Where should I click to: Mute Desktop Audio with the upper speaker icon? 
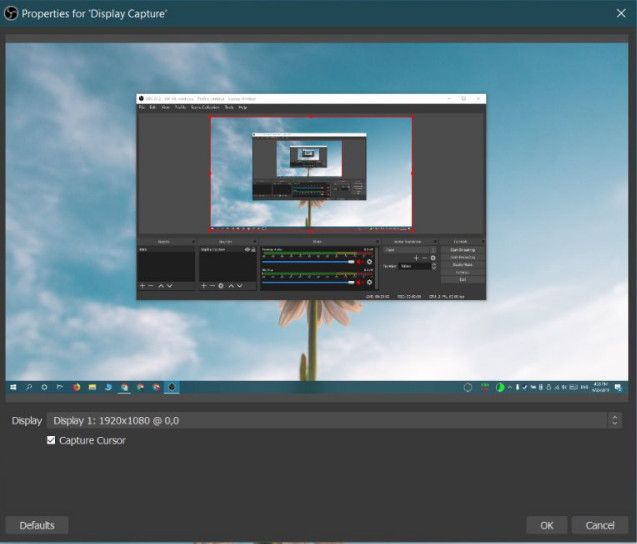[360, 262]
